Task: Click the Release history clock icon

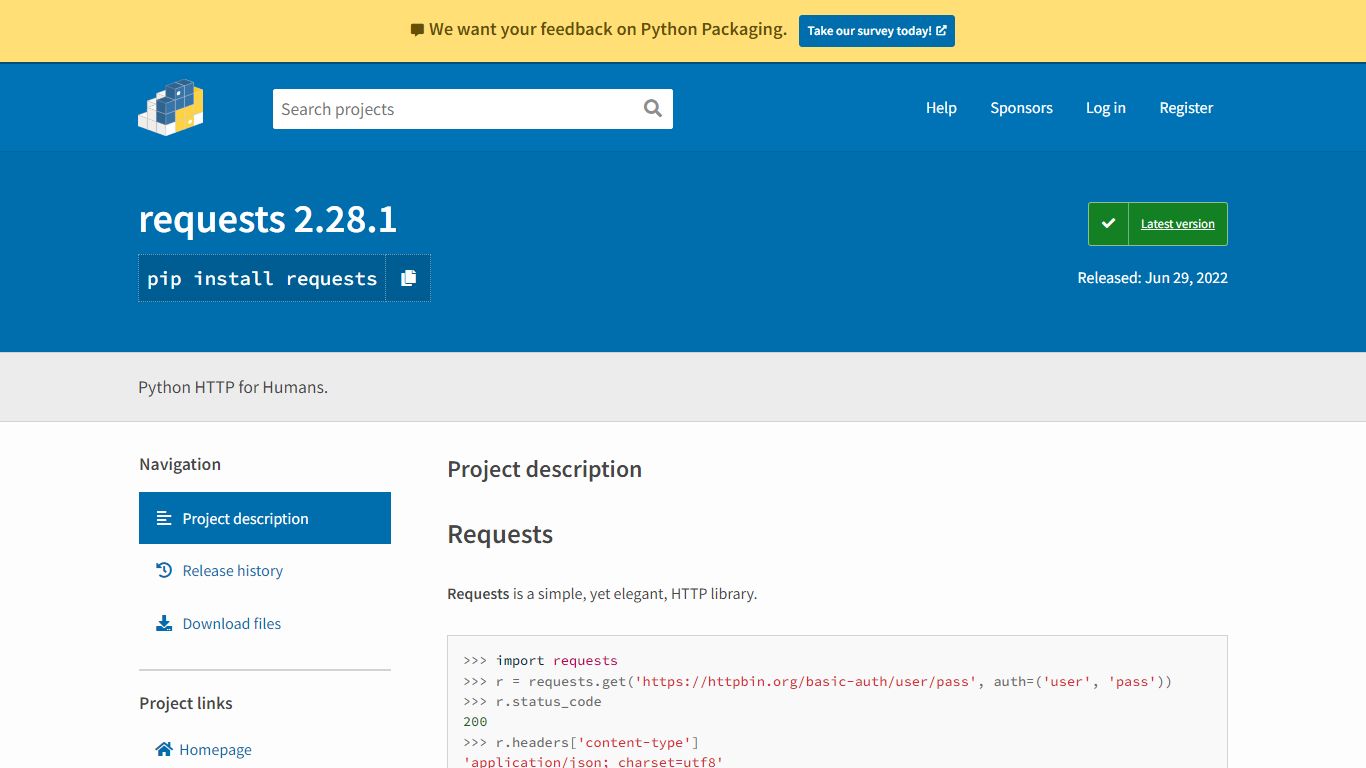Action: click(x=164, y=570)
